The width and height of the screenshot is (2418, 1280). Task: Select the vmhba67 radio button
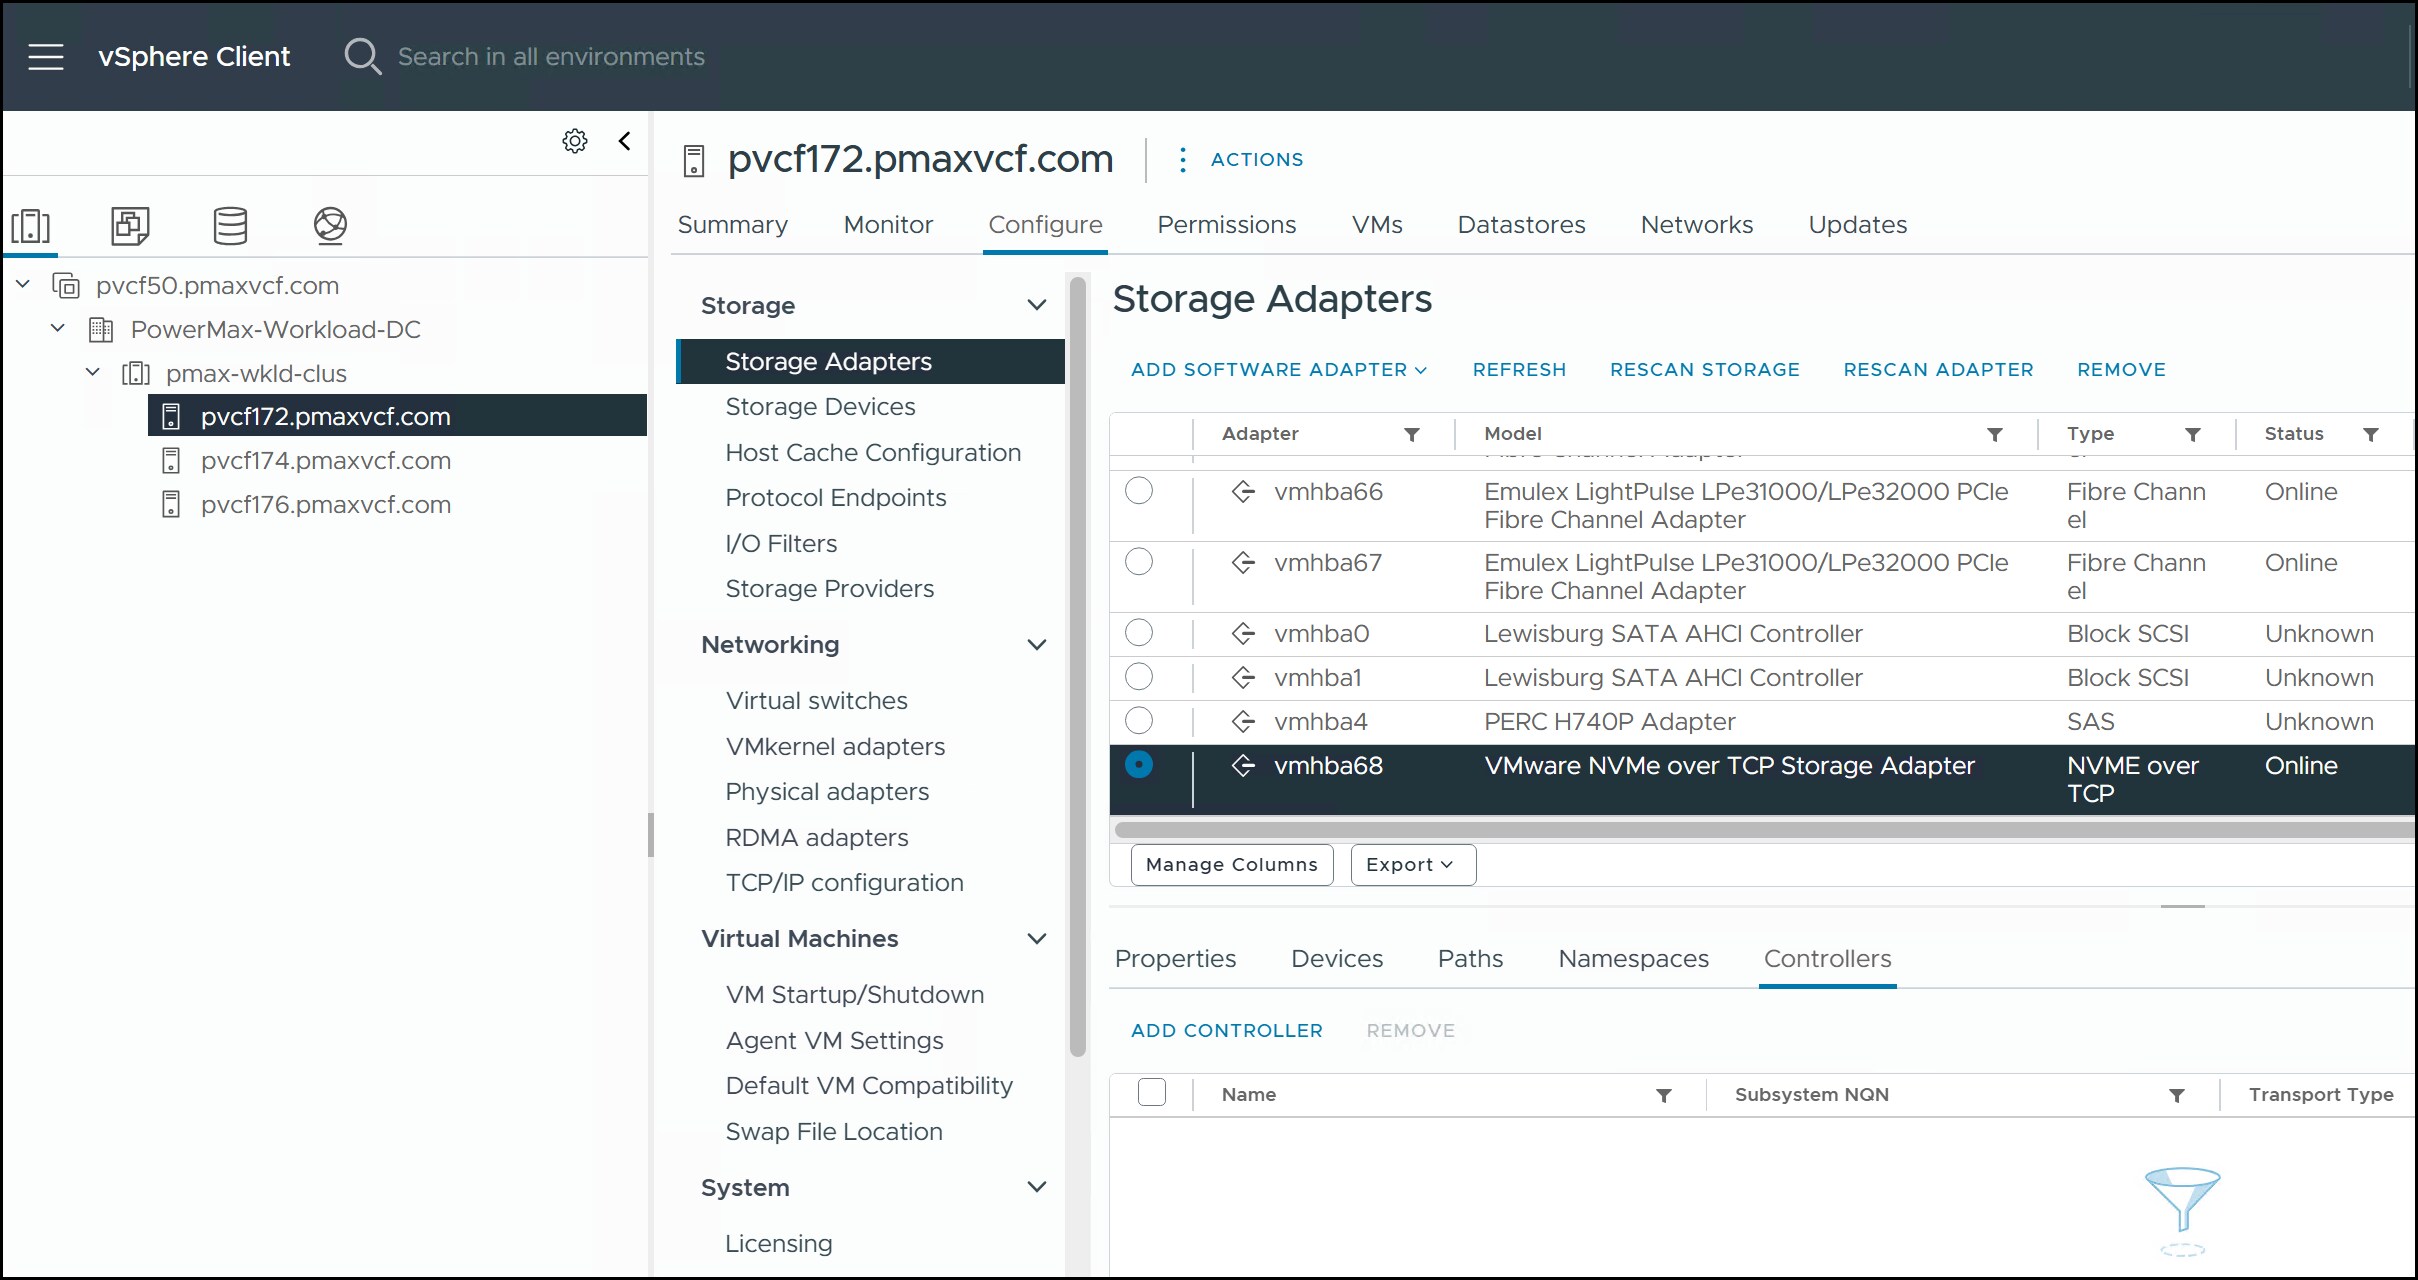pyautogui.click(x=1139, y=562)
